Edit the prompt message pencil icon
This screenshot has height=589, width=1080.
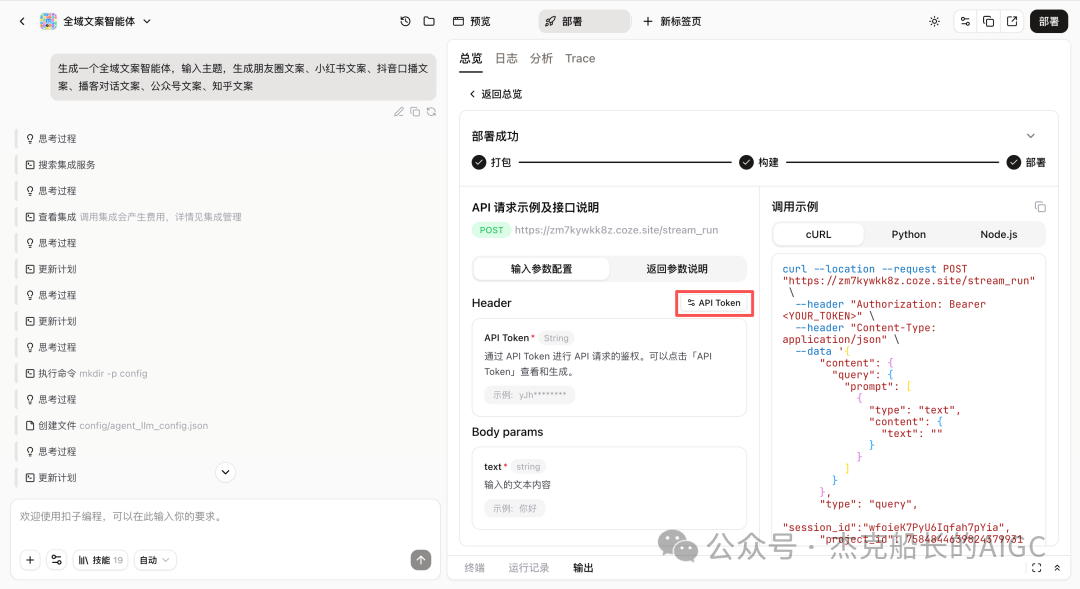pyautogui.click(x=399, y=112)
